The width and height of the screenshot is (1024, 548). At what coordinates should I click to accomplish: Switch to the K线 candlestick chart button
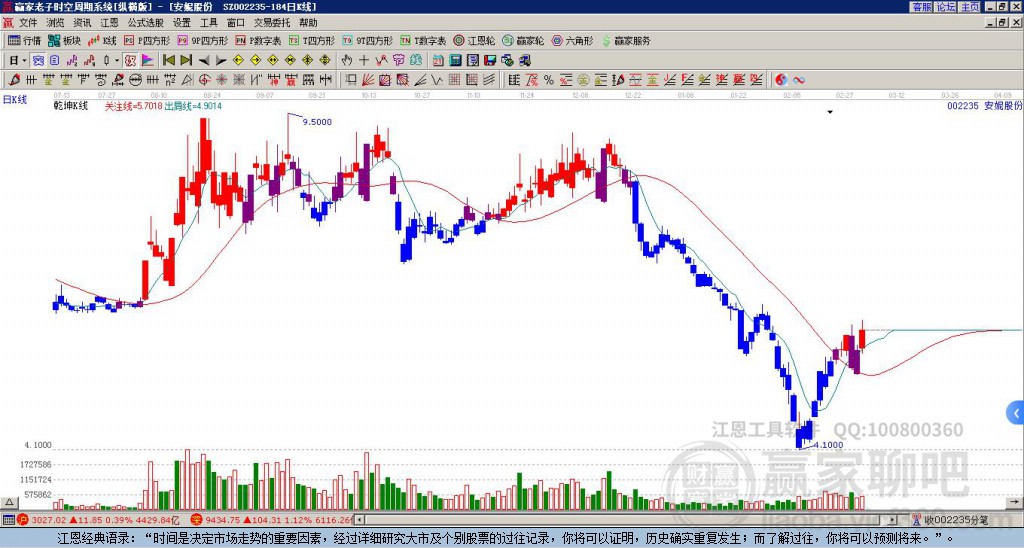[102, 40]
